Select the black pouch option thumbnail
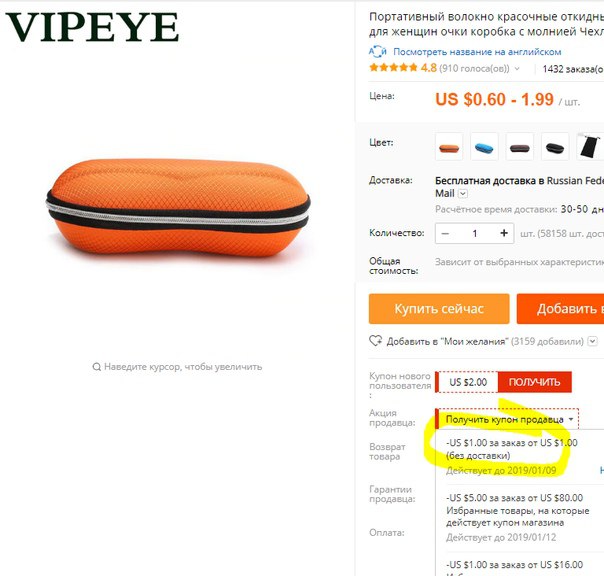The image size is (604, 576). [x=590, y=147]
